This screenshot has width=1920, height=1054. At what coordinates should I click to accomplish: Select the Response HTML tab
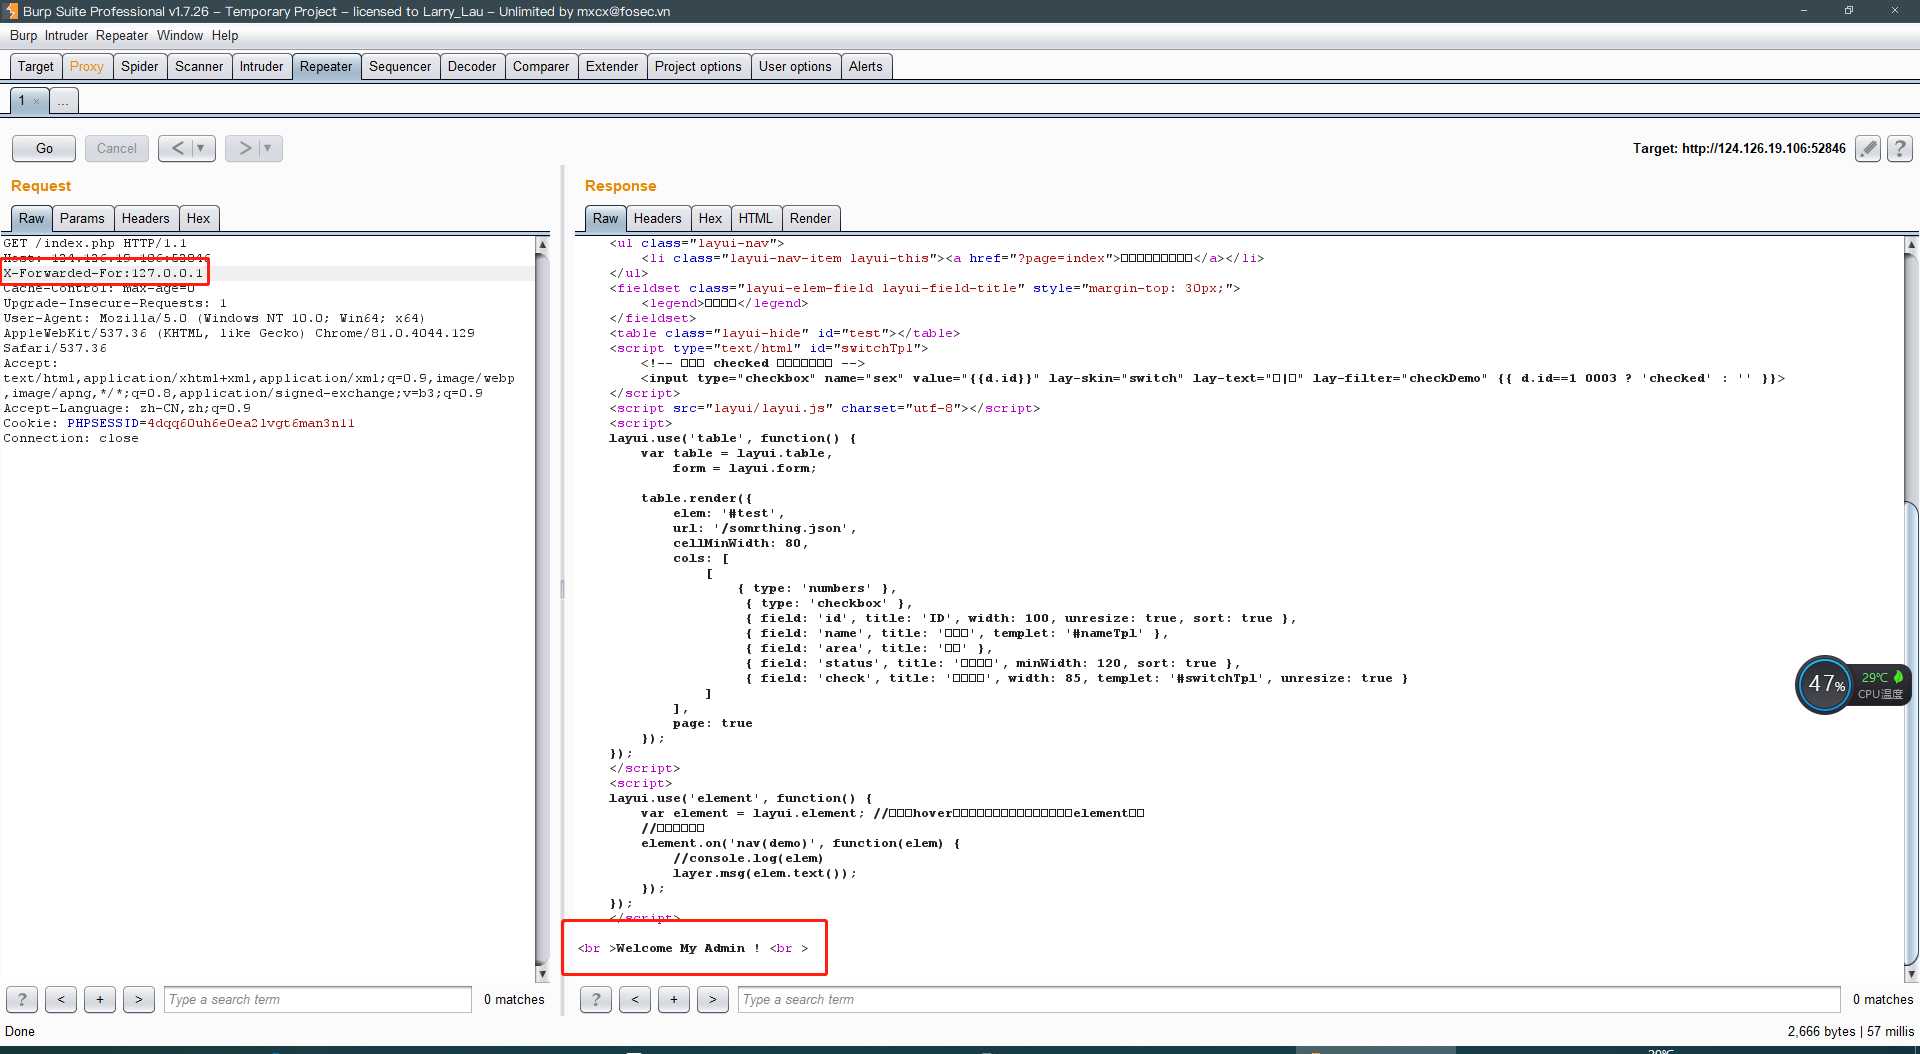[x=756, y=218]
